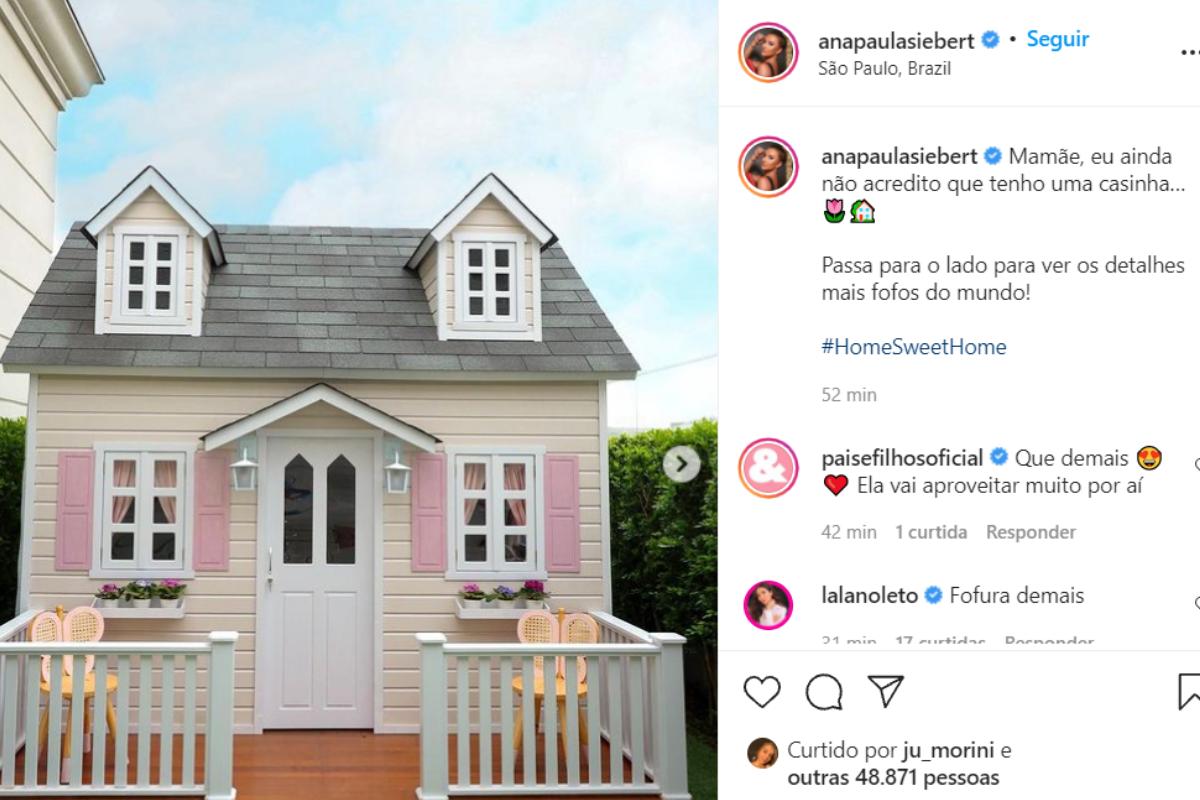View outras 48.871 pessoas who liked

pyautogui.click(x=893, y=777)
